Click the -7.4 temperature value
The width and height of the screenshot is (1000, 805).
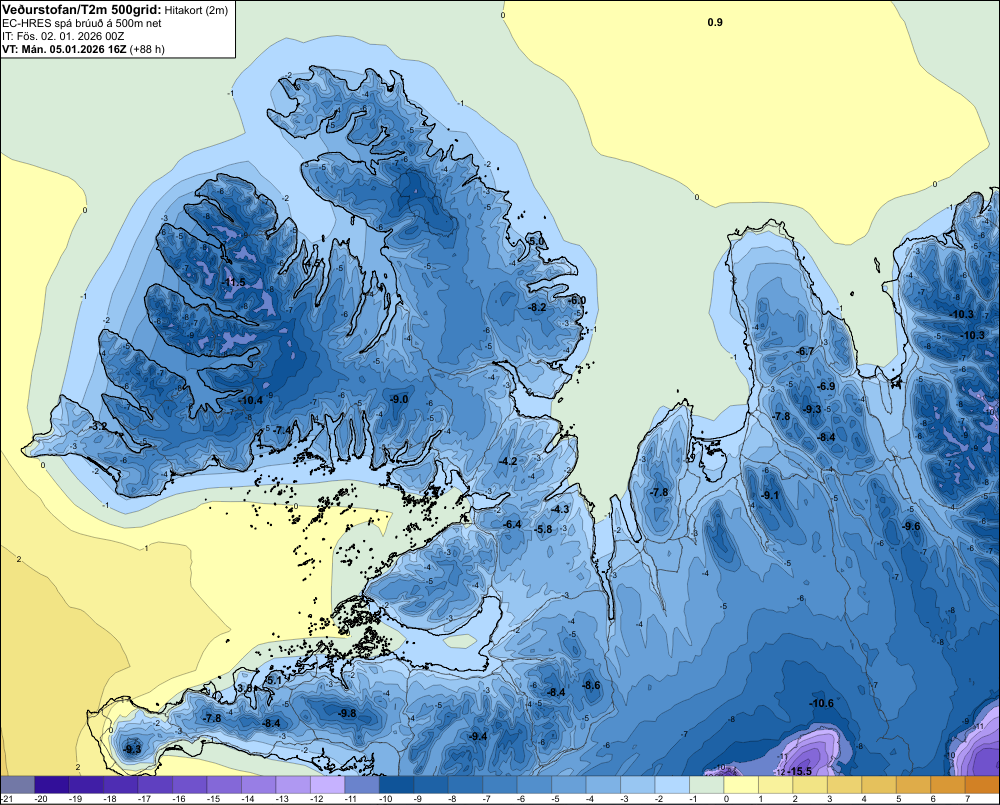tap(282, 431)
